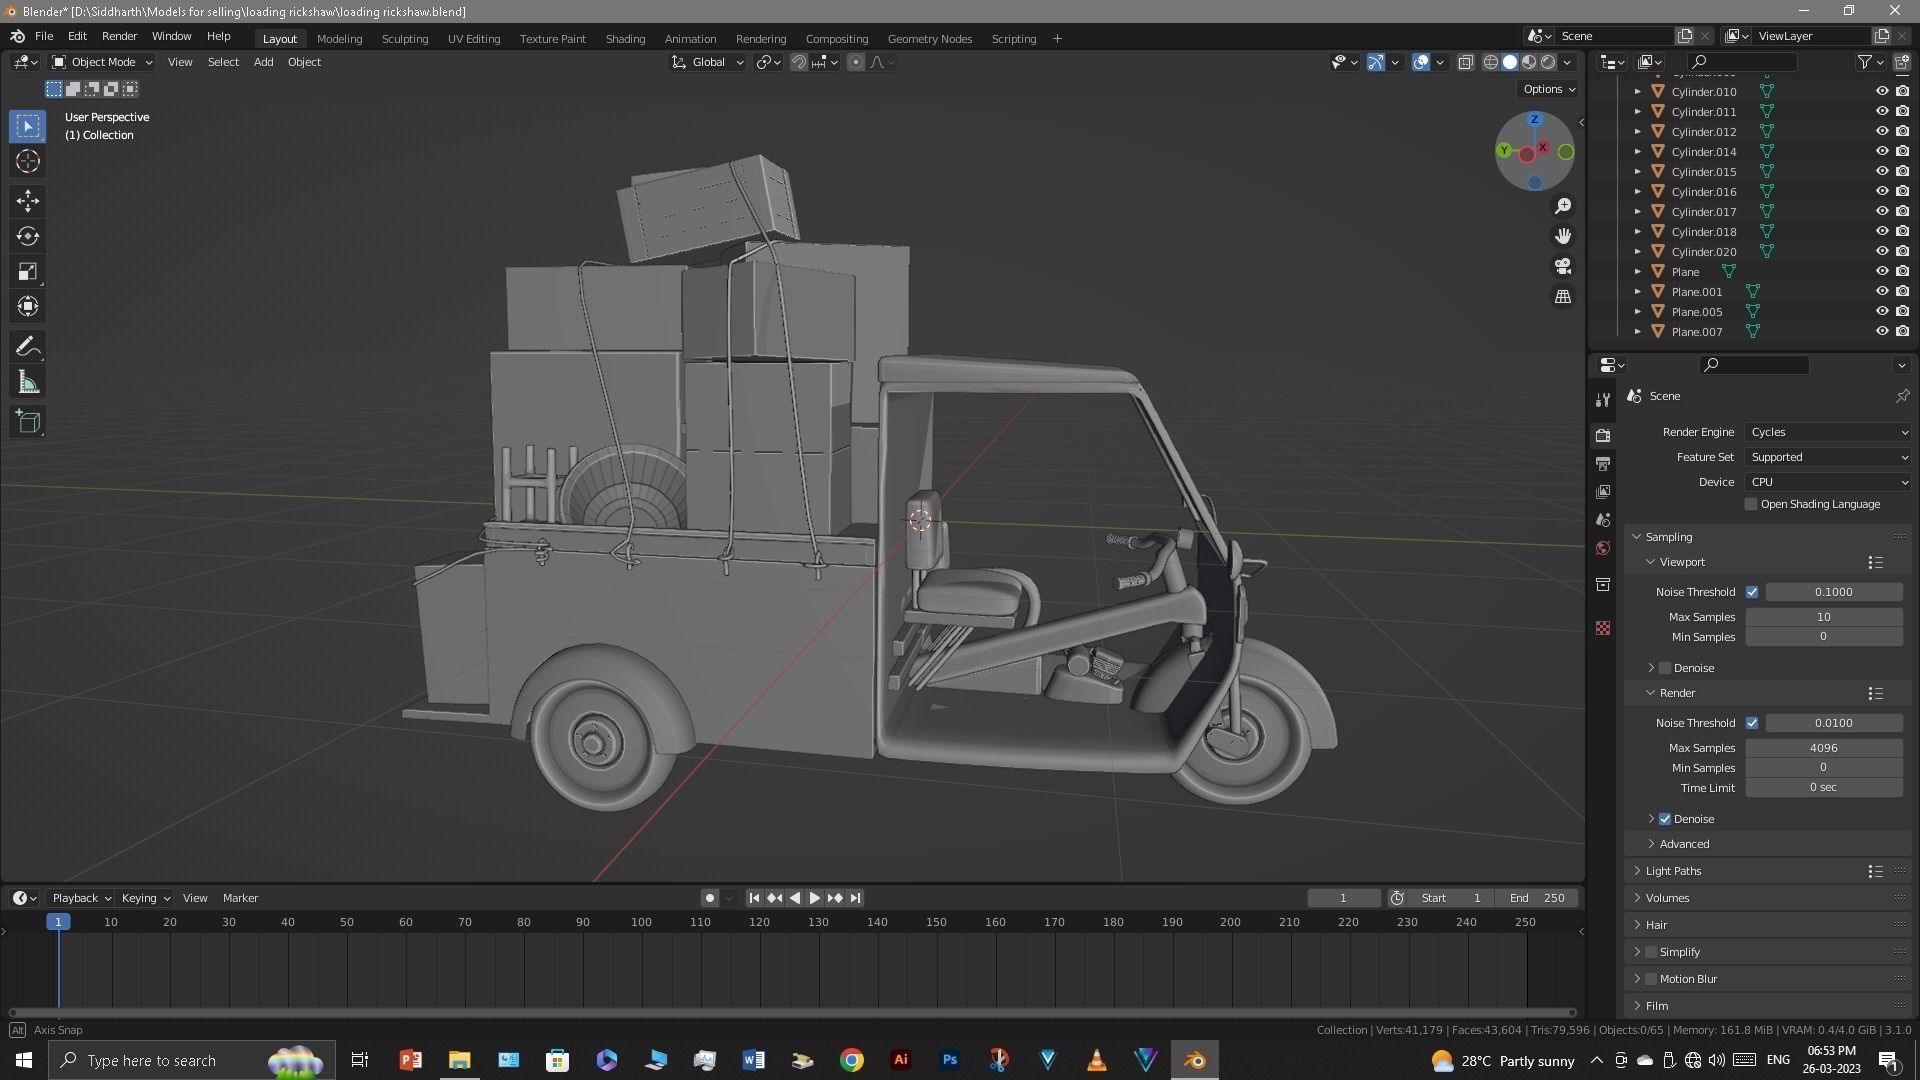Open the Feature Set dropdown
This screenshot has height=1080, width=1920.
[x=1828, y=457]
